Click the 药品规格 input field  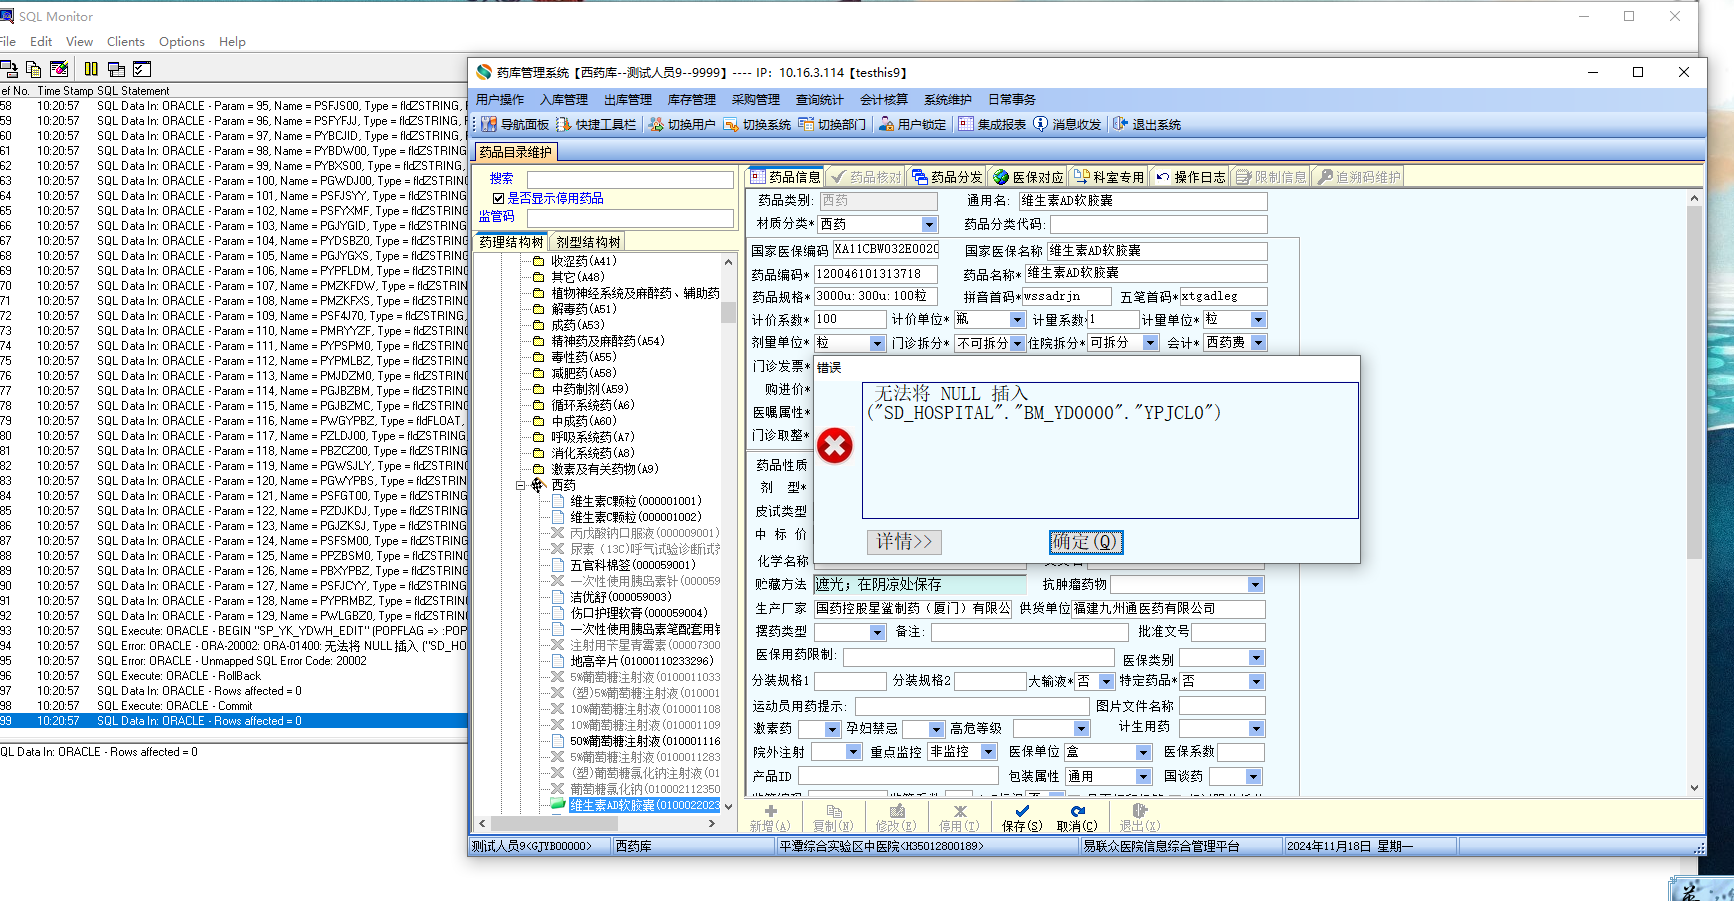point(875,296)
